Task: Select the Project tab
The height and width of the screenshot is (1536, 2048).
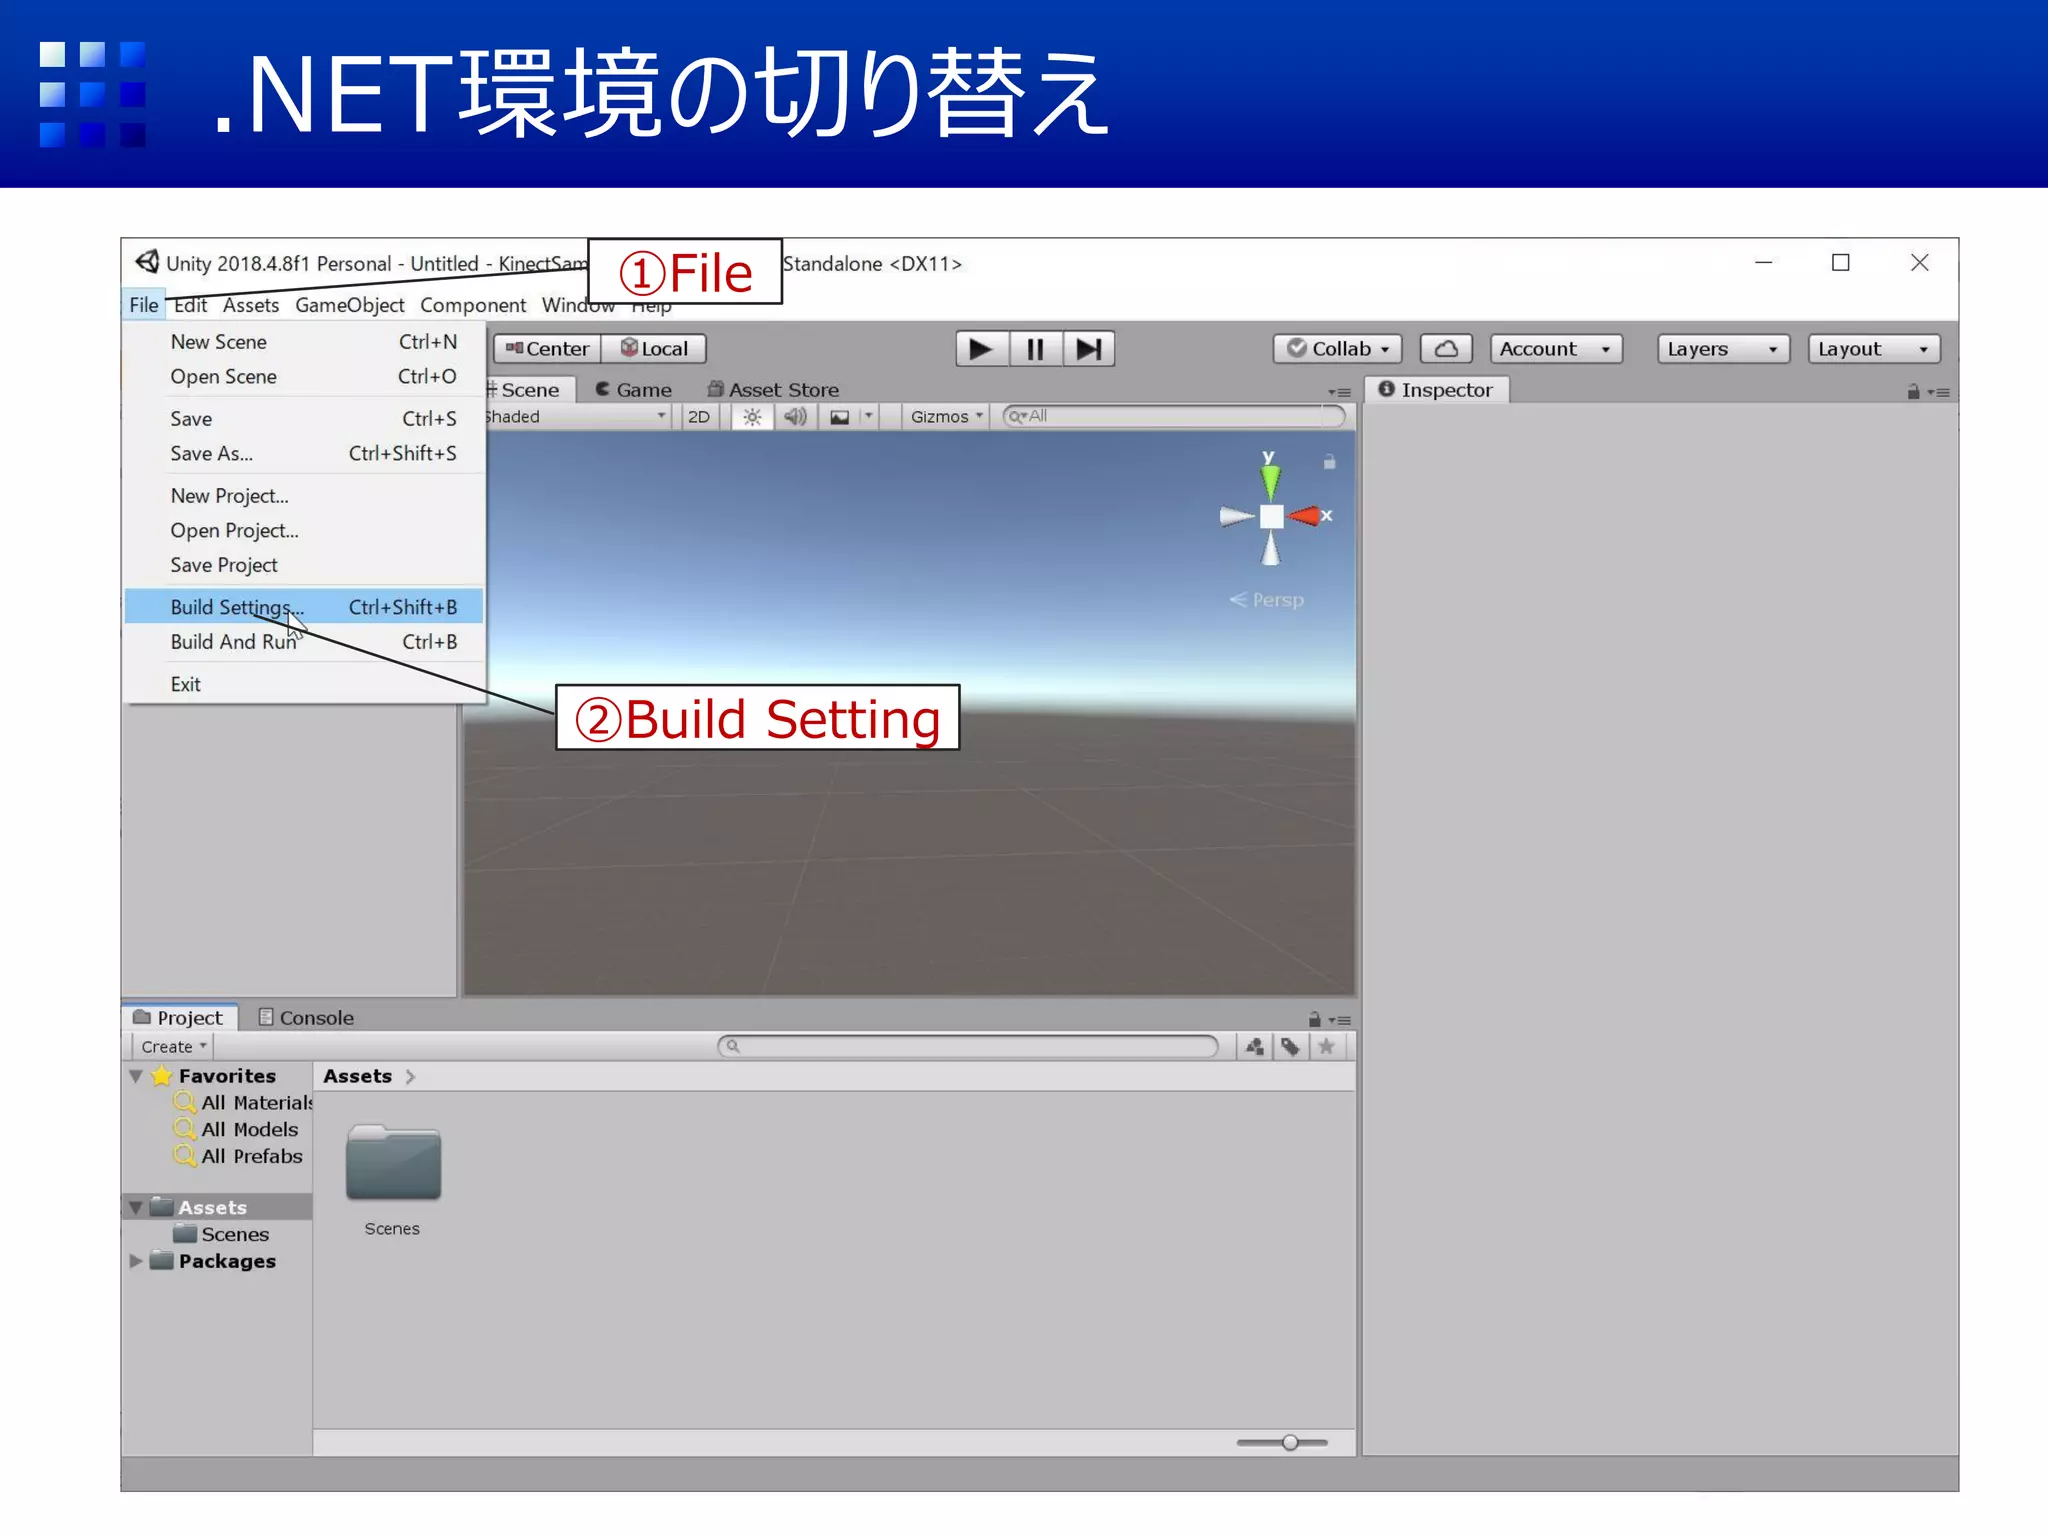Action: pyautogui.click(x=179, y=1018)
